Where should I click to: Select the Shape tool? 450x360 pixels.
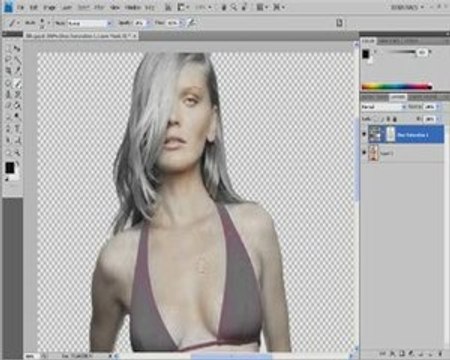pos(17,140)
